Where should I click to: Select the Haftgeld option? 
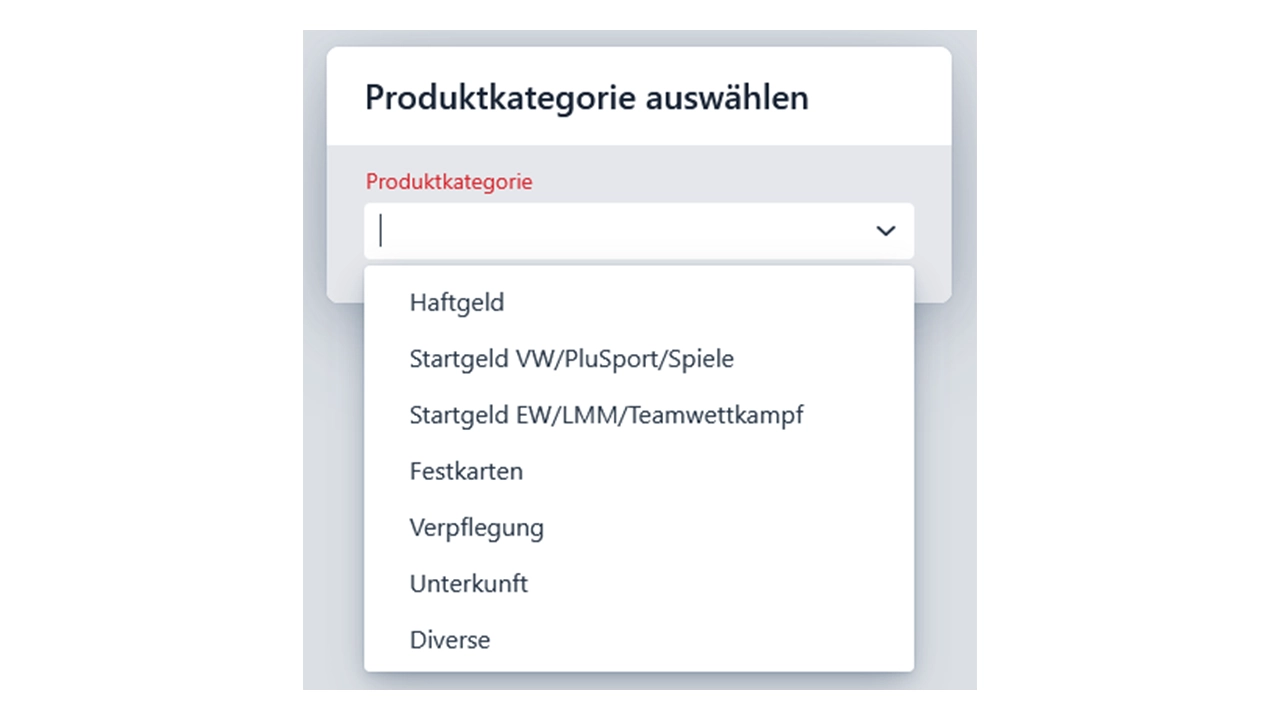[639, 302]
